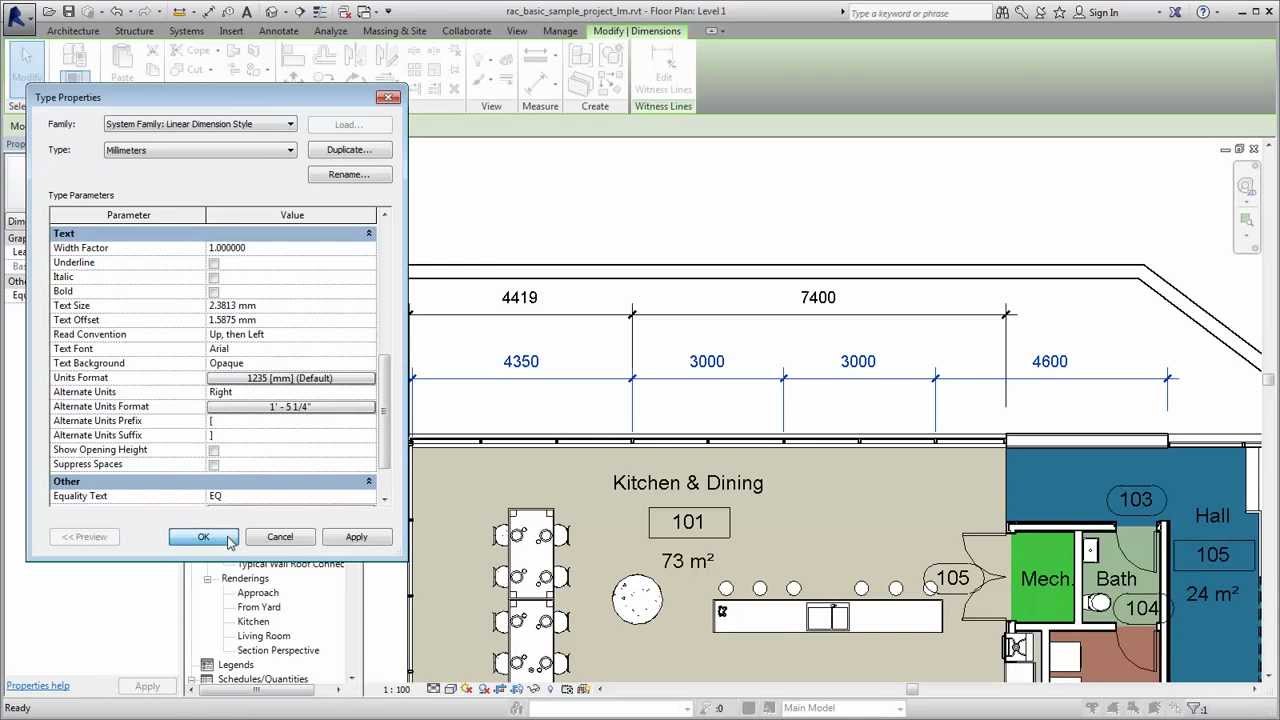This screenshot has width=1280, height=720.
Task: Open the Type dropdown showing Millimeters
Action: pyautogui.click(x=201, y=150)
